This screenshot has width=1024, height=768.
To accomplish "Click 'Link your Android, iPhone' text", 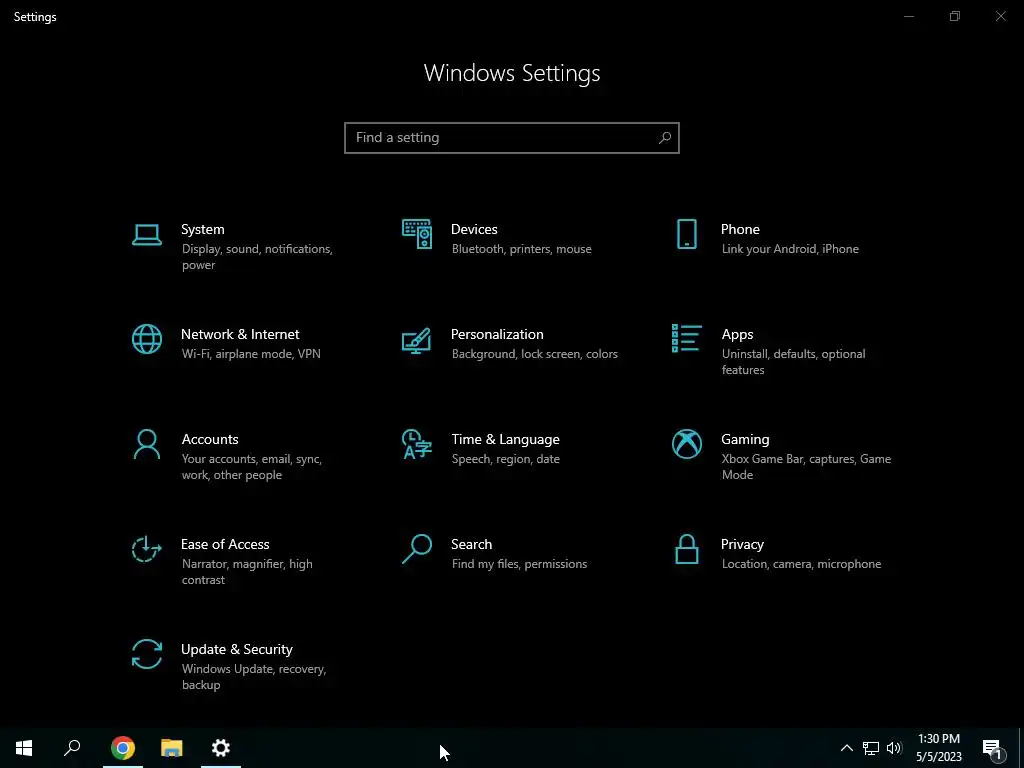I will tap(790, 249).
